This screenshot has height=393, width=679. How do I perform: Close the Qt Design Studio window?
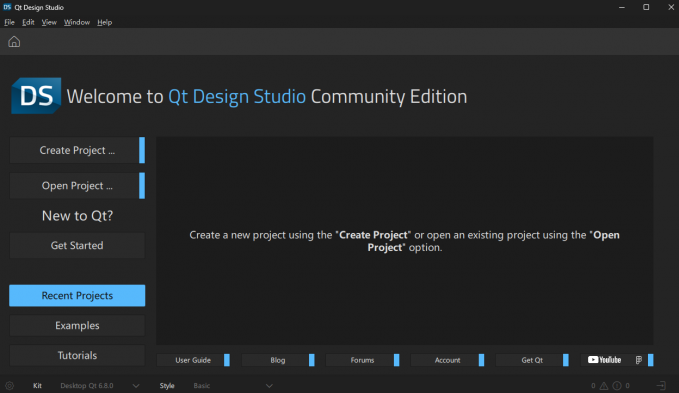[x=671, y=7]
